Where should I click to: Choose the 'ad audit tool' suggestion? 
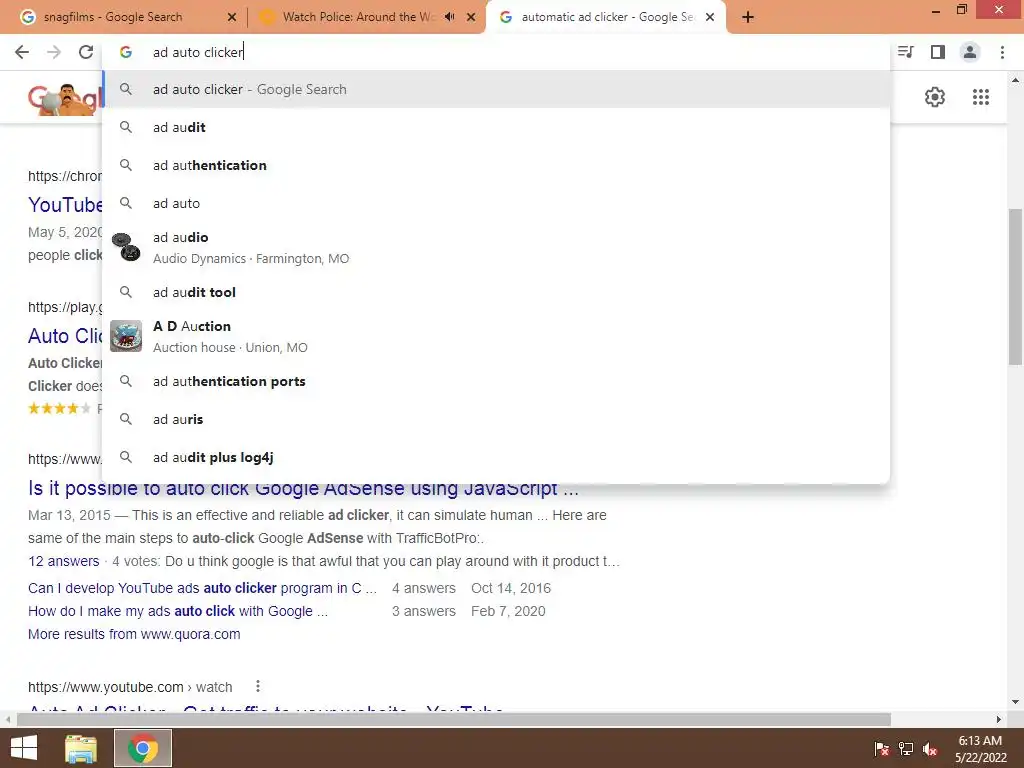click(496, 292)
